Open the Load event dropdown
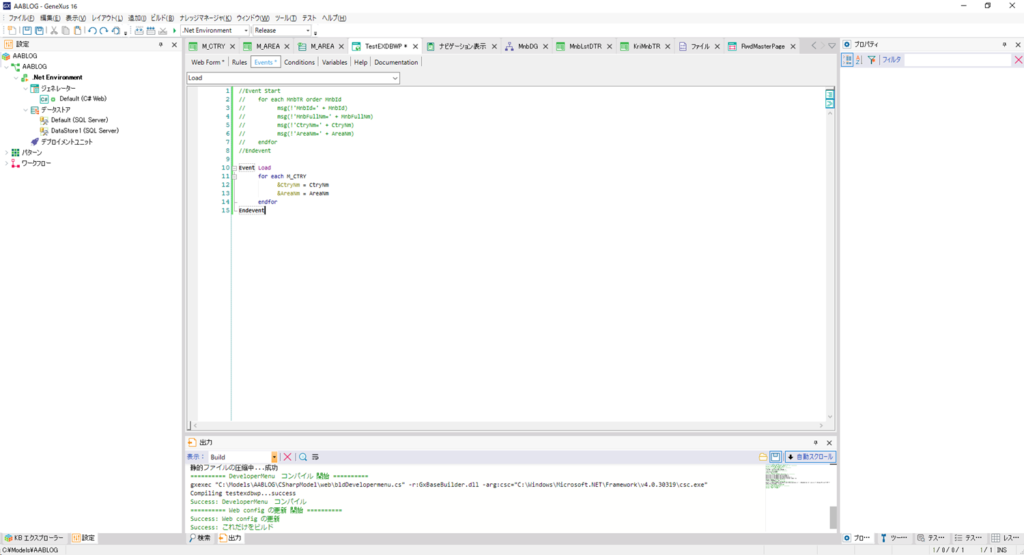This screenshot has width=1024, height=555. point(394,78)
